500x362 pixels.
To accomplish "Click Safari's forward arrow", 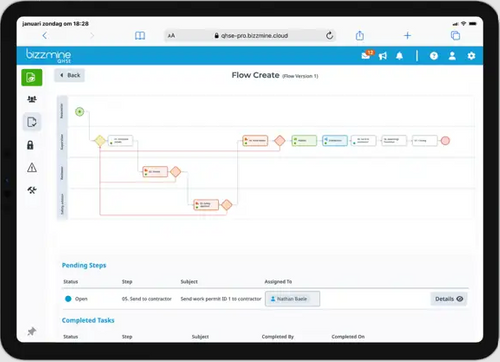I will click(x=92, y=35).
